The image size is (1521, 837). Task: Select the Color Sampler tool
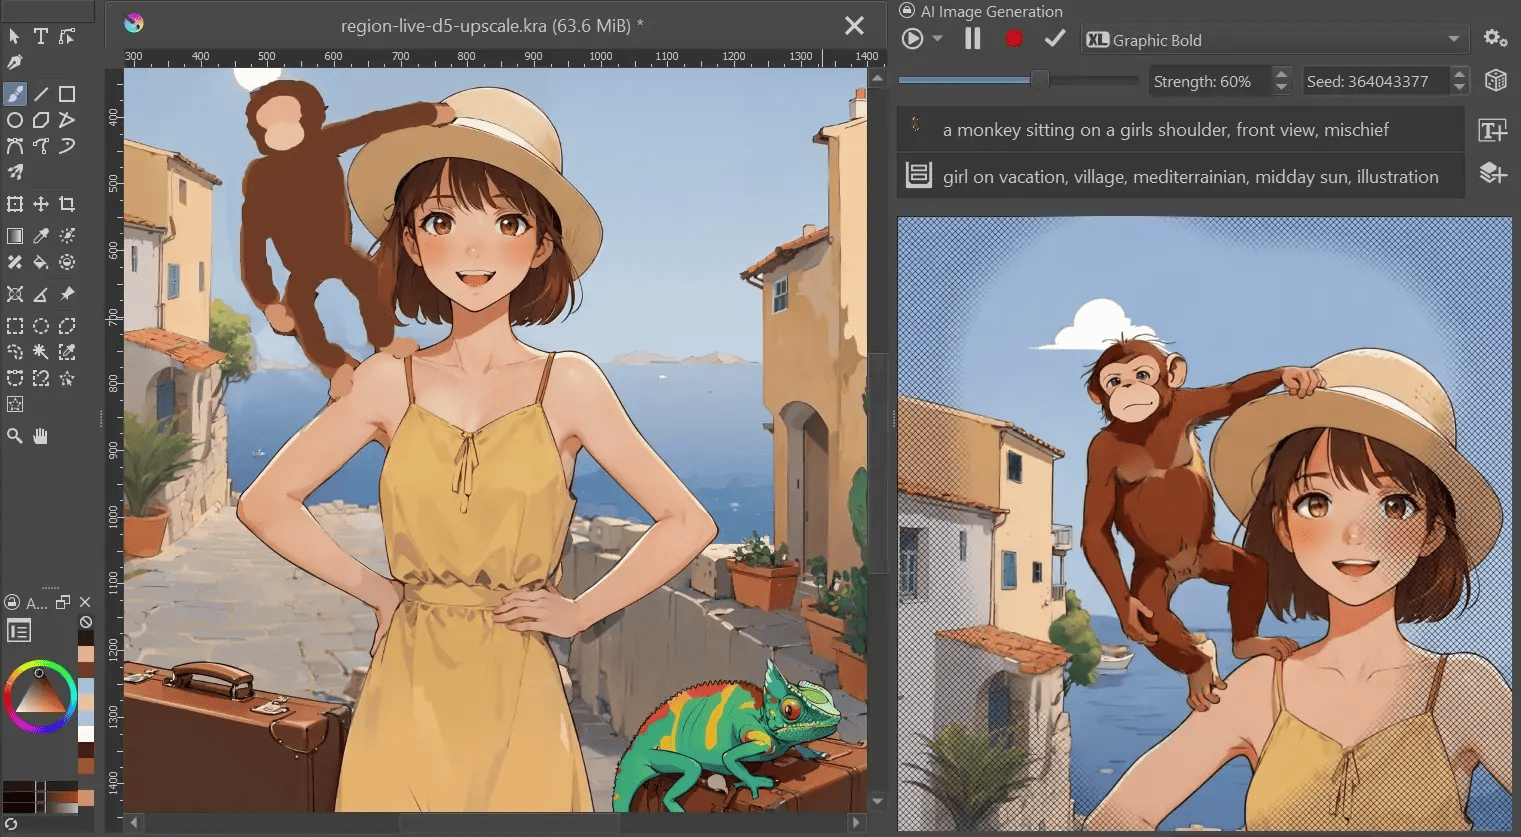[41, 235]
